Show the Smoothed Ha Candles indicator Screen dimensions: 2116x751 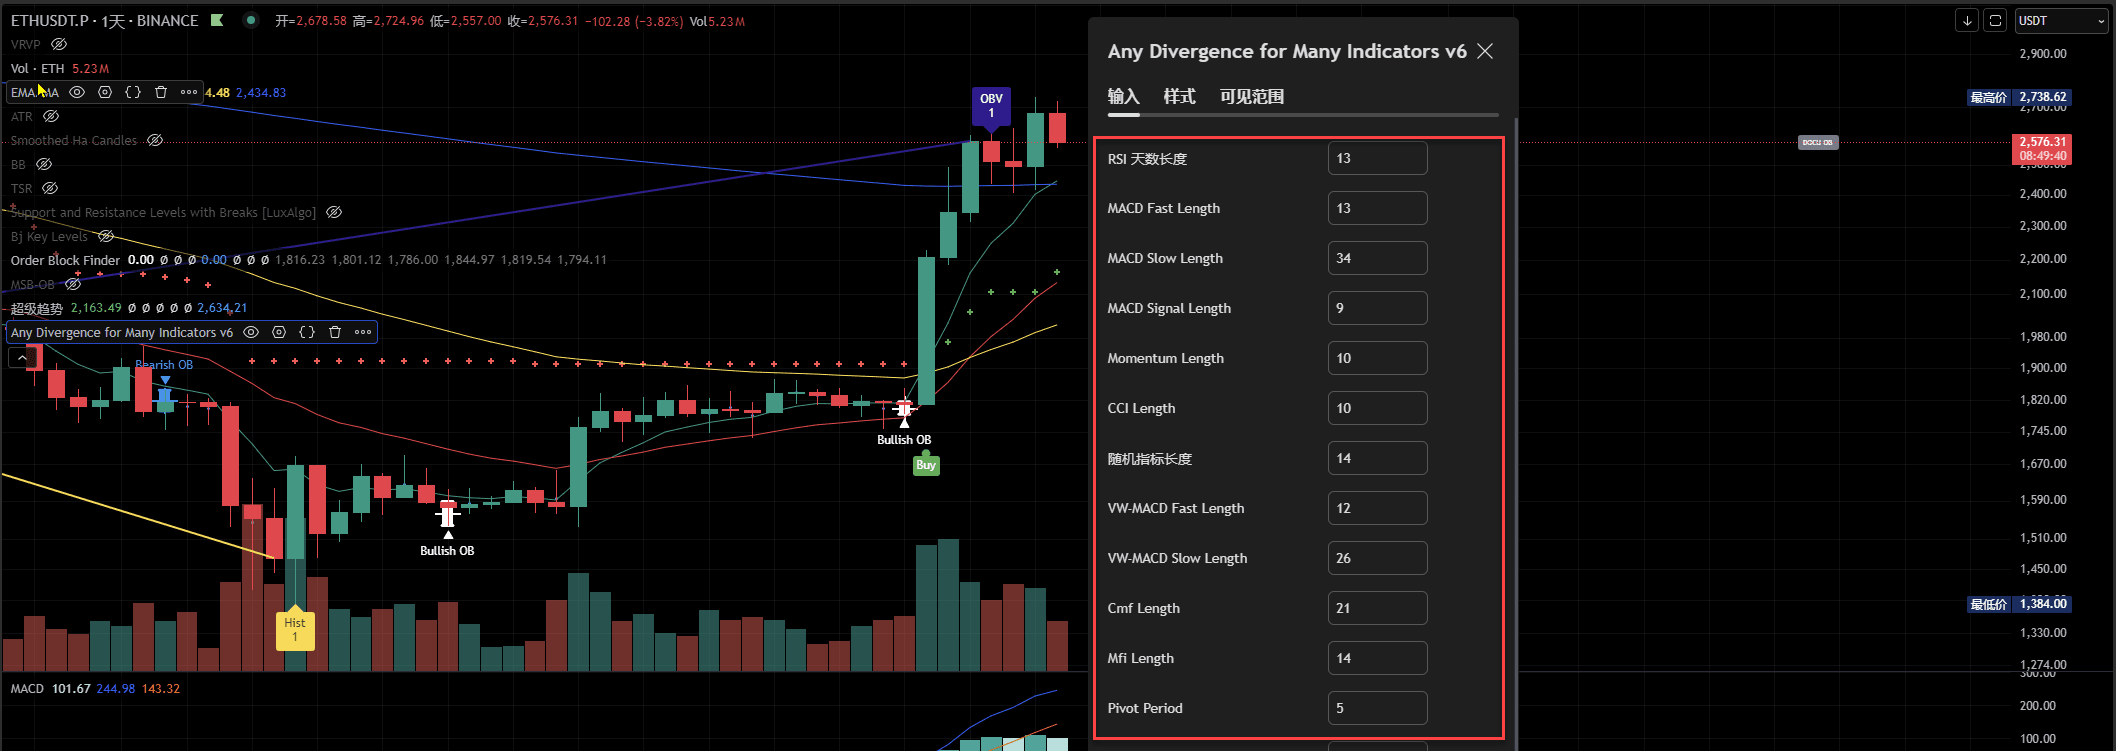(155, 140)
